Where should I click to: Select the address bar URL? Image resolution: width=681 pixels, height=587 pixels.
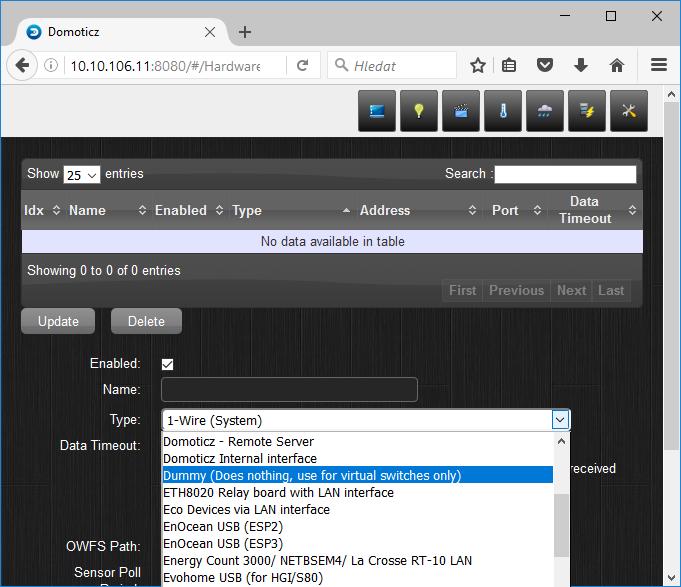[x=165, y=66]
